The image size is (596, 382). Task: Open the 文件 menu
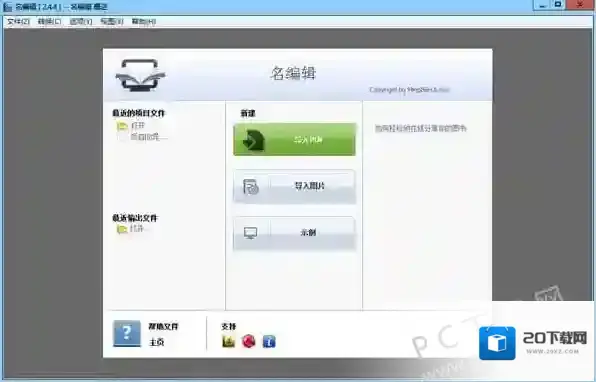point(18,22)
